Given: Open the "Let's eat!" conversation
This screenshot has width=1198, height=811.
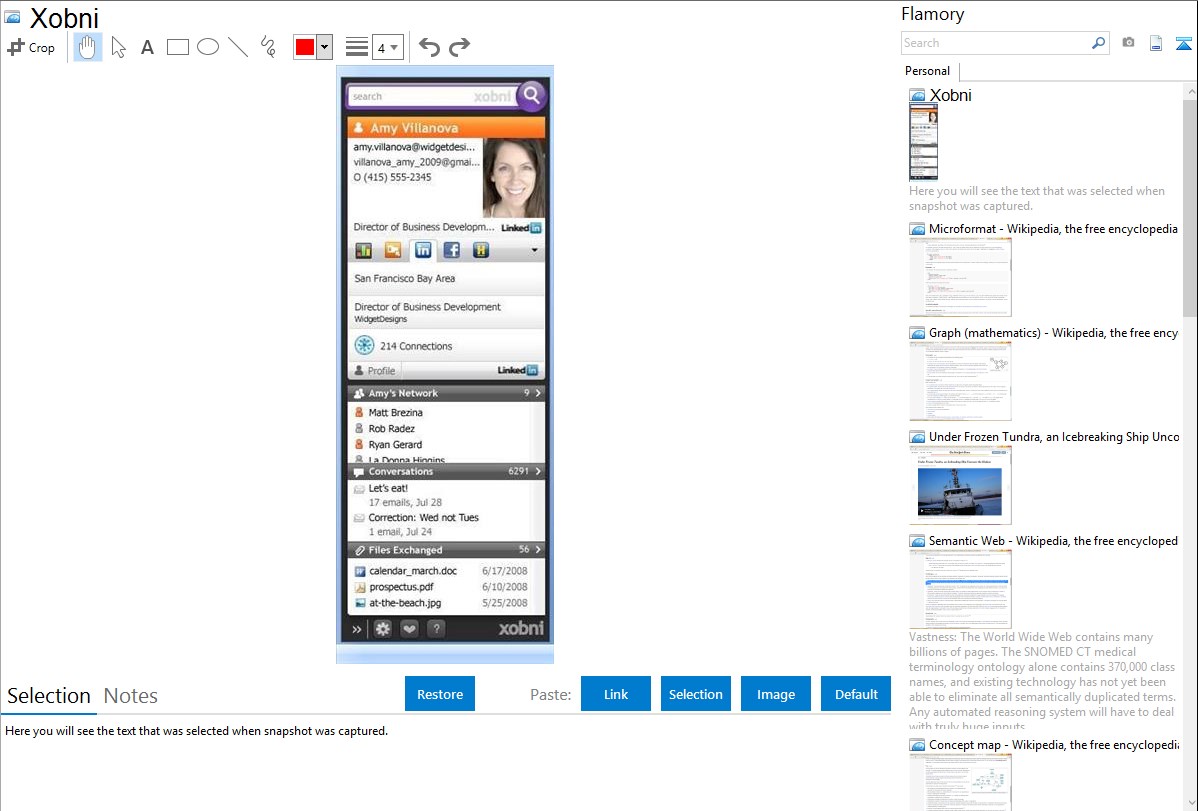Looking at the screenshot, I should 388,488.
